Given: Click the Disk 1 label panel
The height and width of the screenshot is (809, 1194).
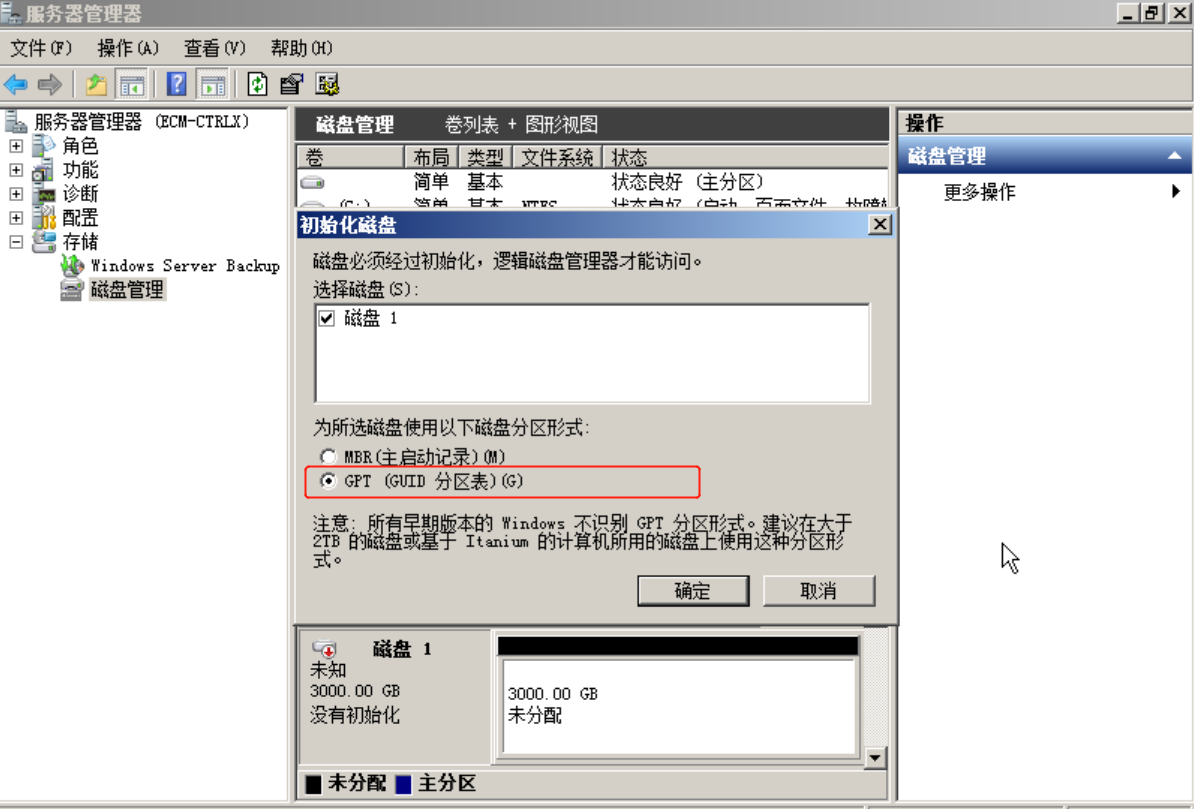Looking at the screenshot, I should click(x=395, y=695).
